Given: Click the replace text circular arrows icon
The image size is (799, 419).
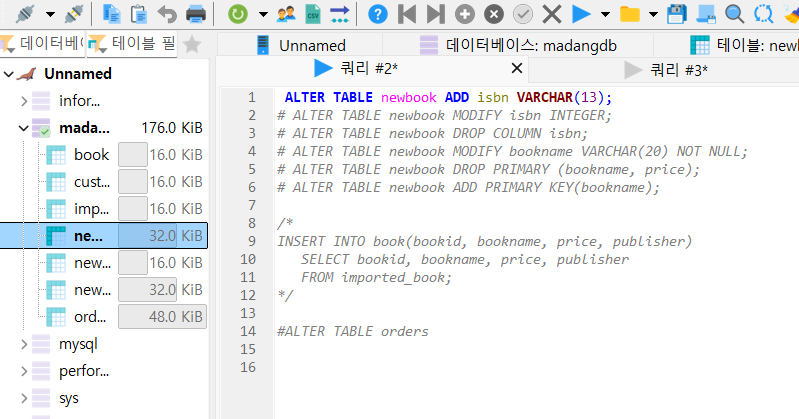Looking at the screenshot, I should 763,14.
